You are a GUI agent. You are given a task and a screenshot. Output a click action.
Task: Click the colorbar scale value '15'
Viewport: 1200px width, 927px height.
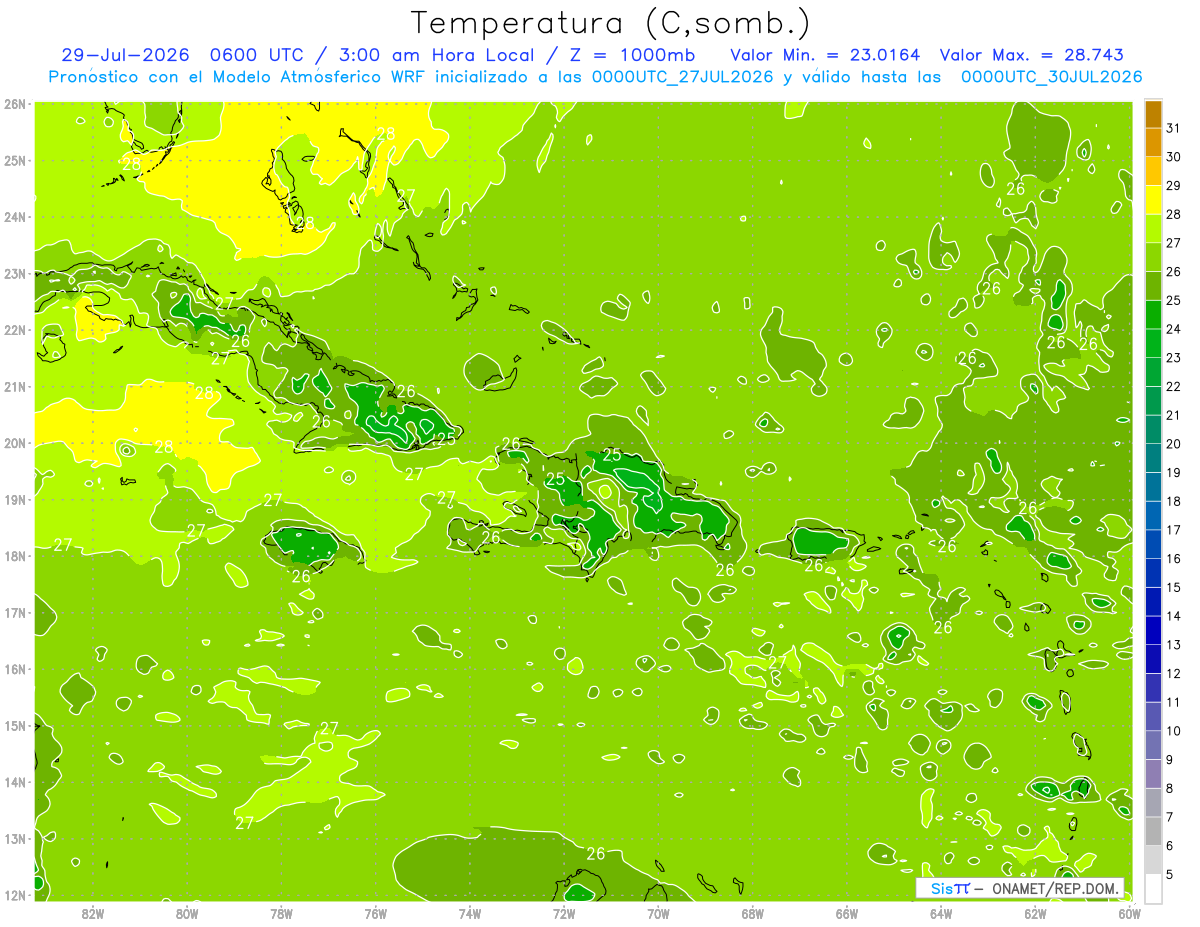(x=1174, y=587)
